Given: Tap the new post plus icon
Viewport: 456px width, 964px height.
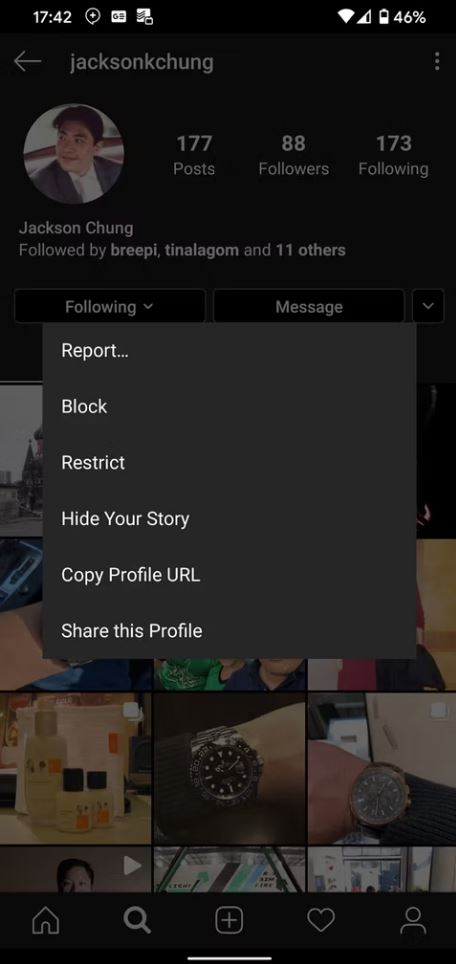Looking at the screenshot, I should (229, 920).
